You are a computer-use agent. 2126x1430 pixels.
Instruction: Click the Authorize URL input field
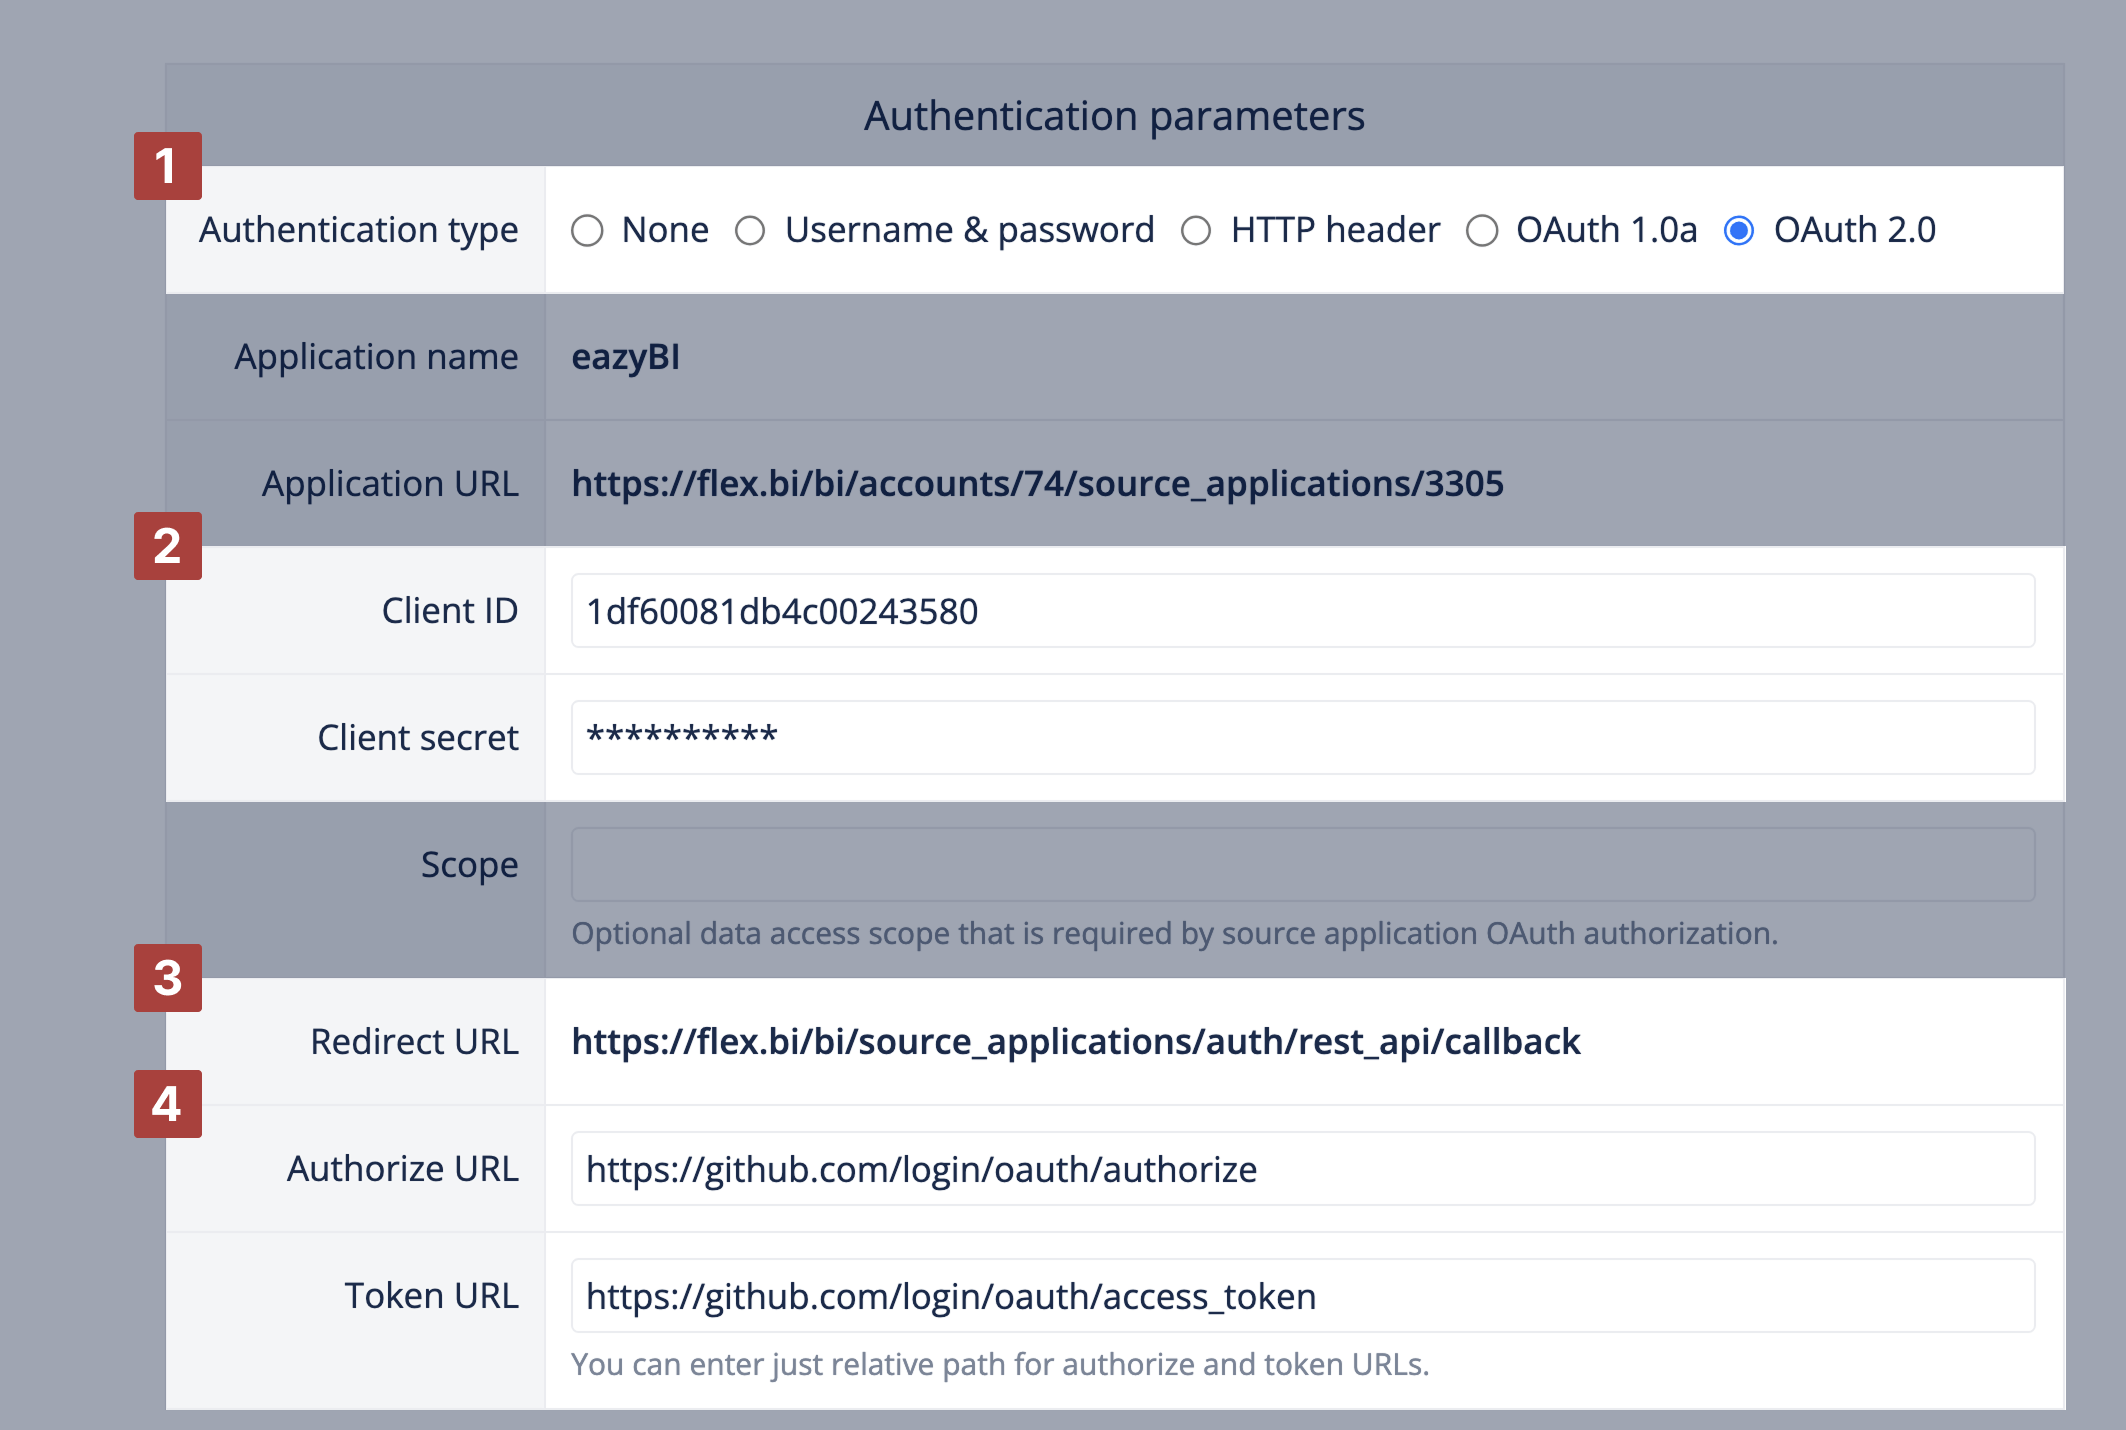pos(1300,1168)
